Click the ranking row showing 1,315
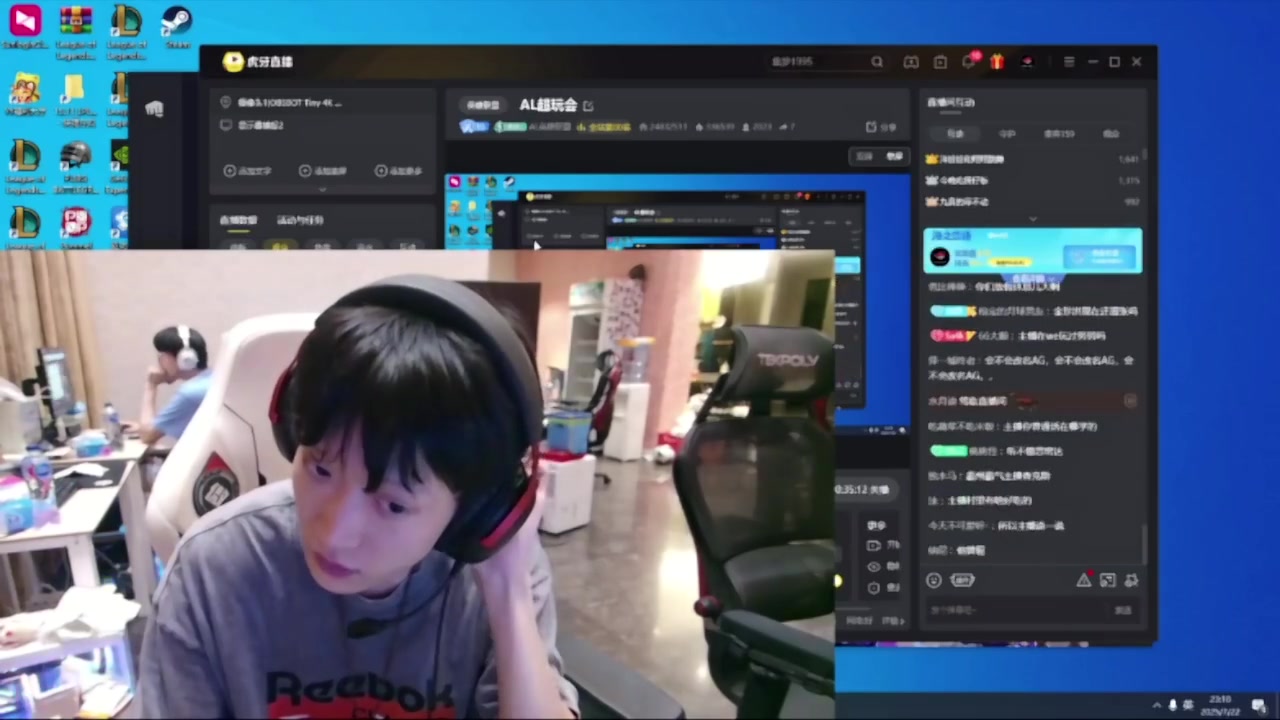Screen dimensions: 1280x720 pos(1032,181)
